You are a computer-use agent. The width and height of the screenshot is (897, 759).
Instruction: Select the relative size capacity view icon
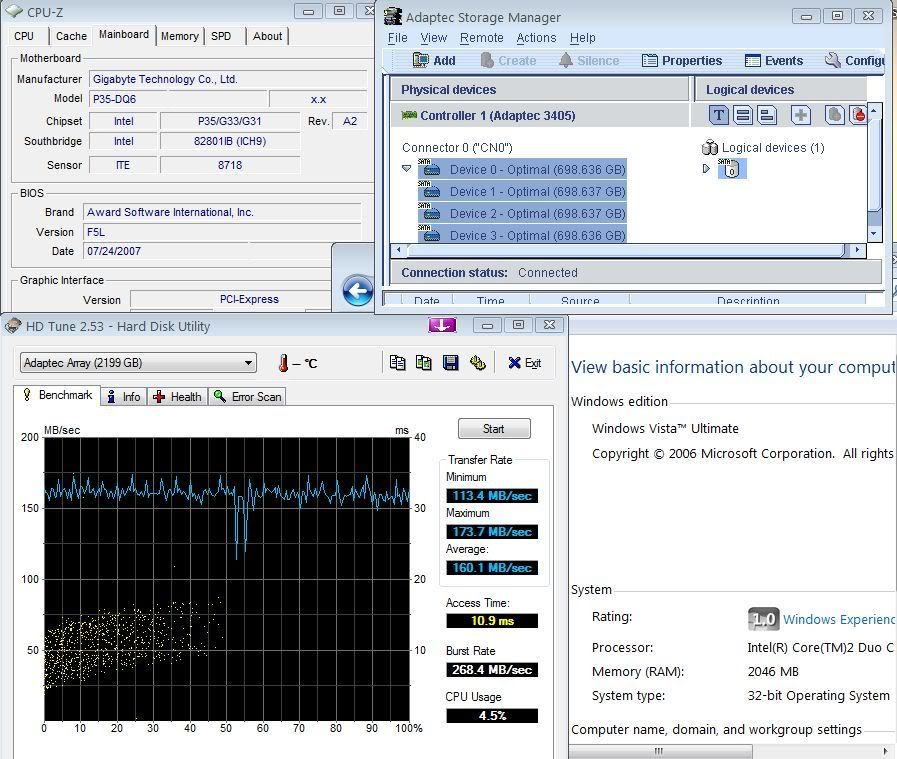click(767, 116)
